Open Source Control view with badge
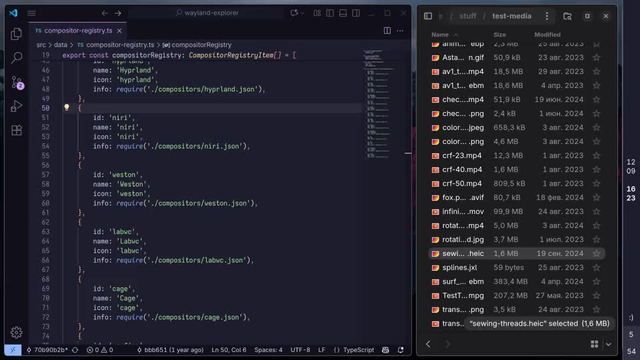 pos(17,82)
